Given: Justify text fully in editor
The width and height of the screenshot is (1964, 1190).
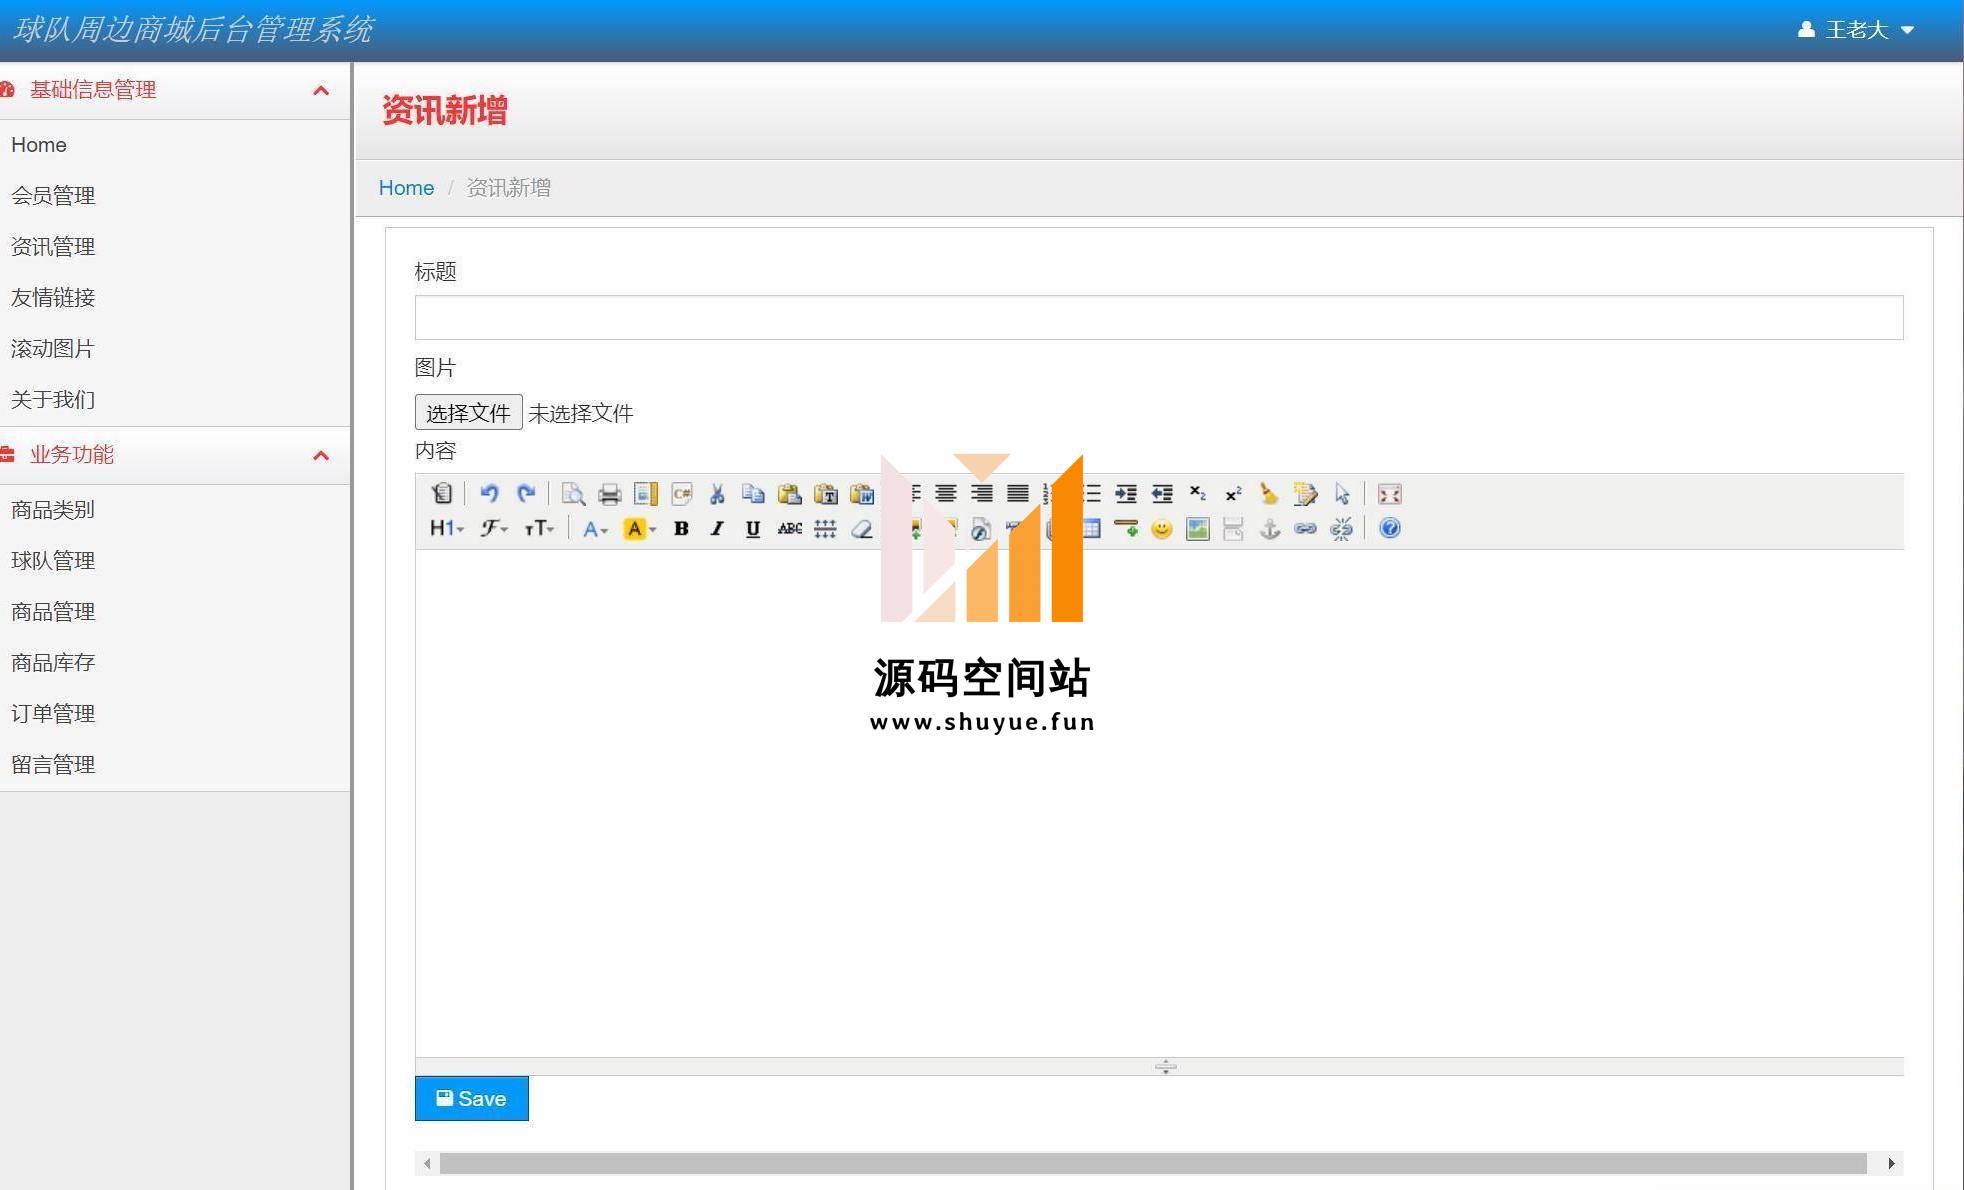Looking at the screenshot, I should point(1018,493).
